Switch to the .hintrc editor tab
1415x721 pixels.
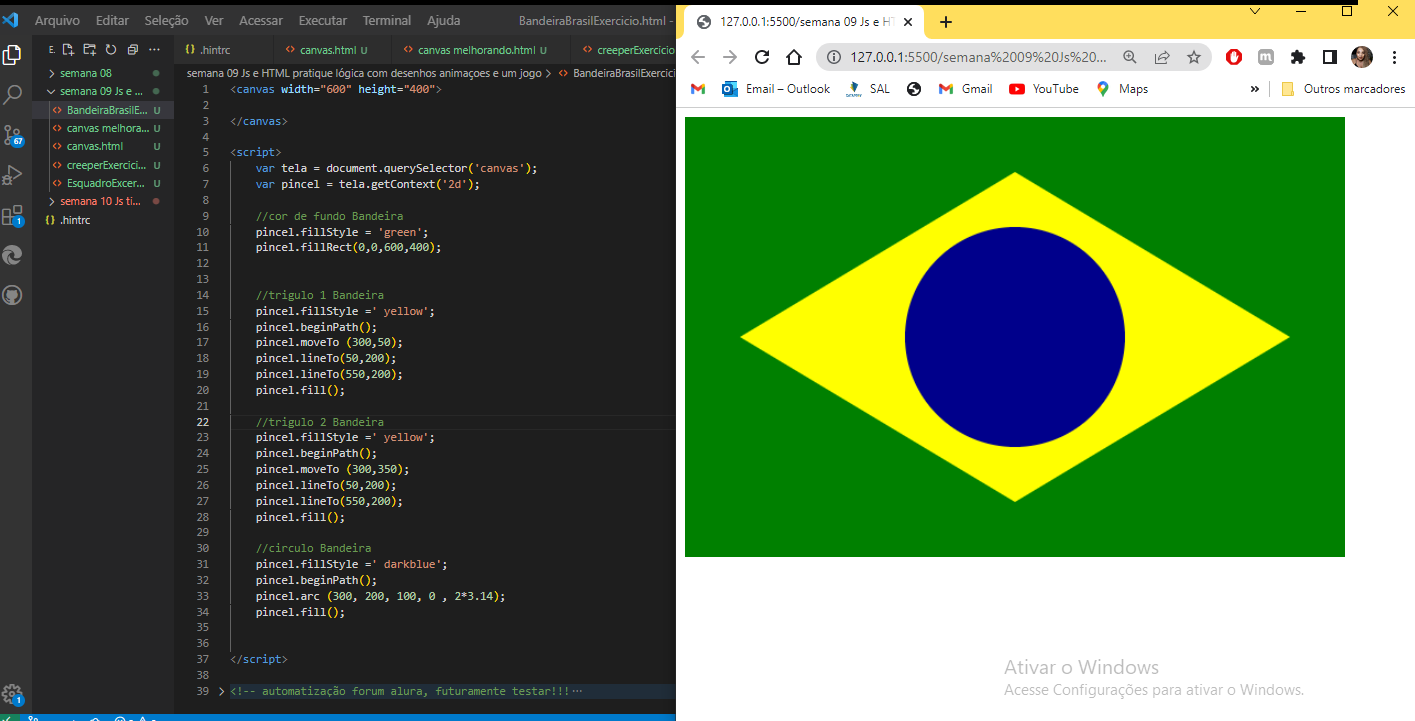click(223, 50)
